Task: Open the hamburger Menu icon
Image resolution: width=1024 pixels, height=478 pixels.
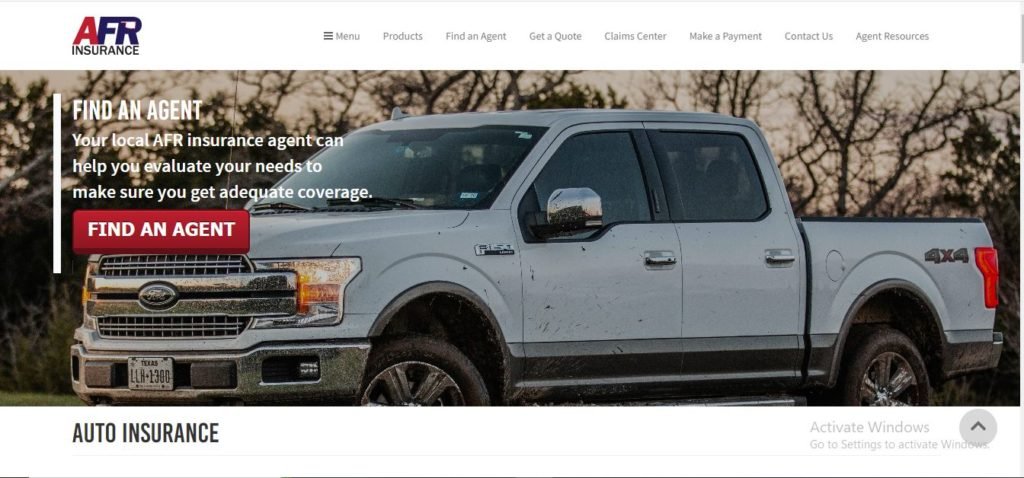Action: [x=328, y=36]
